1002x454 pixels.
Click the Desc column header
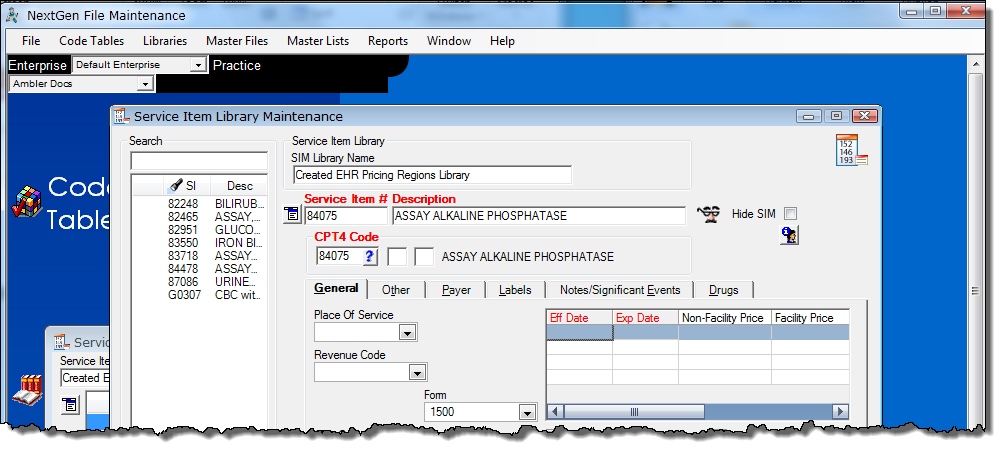[240, 186]
